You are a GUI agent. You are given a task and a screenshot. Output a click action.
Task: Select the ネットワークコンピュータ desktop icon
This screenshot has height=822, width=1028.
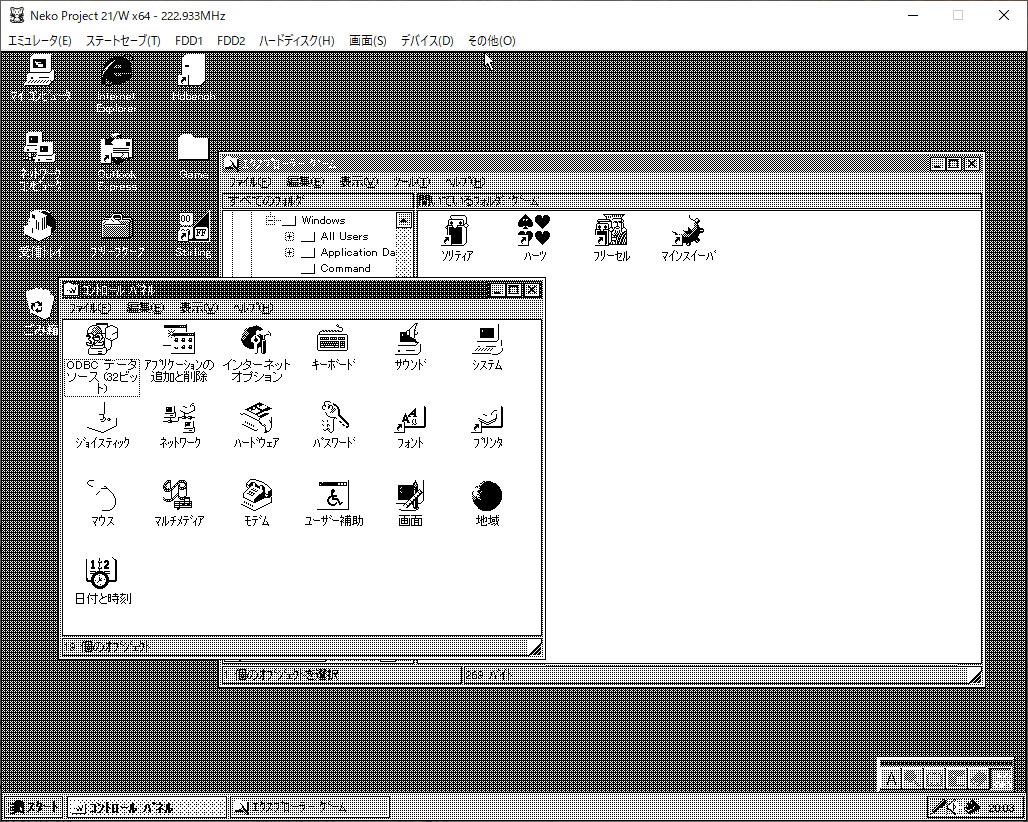click(x=41, y=163)
